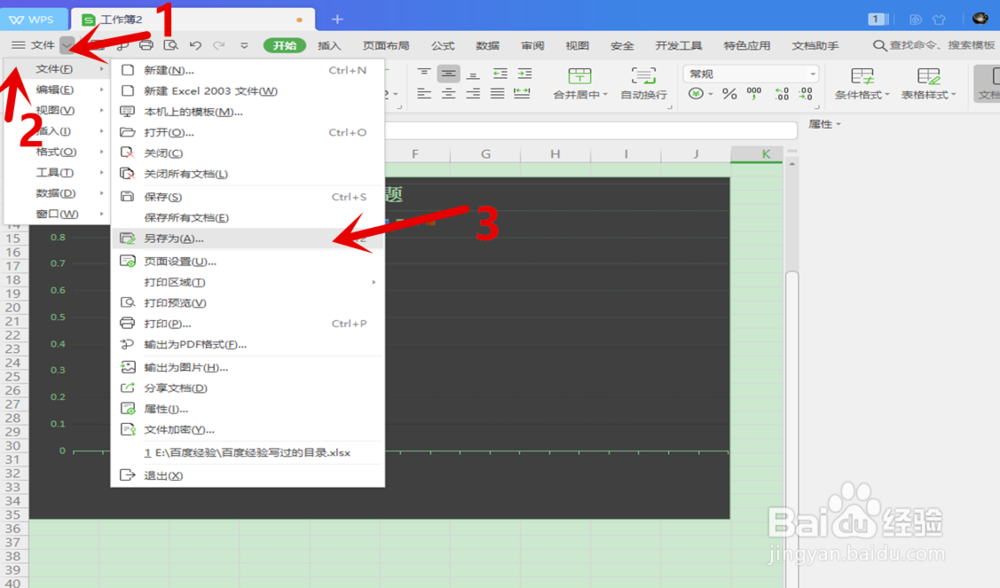Choose 打印预览(V) menu item

click(x=247, y=303)
